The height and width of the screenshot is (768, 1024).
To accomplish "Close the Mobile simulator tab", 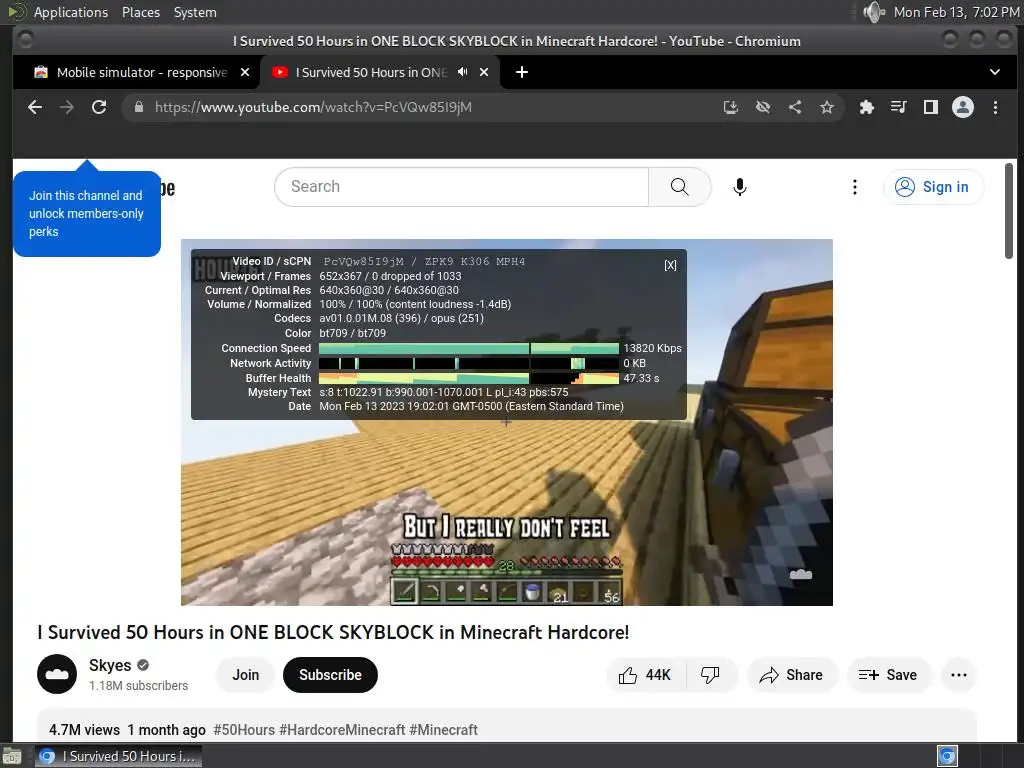I will tap(245, 72).
